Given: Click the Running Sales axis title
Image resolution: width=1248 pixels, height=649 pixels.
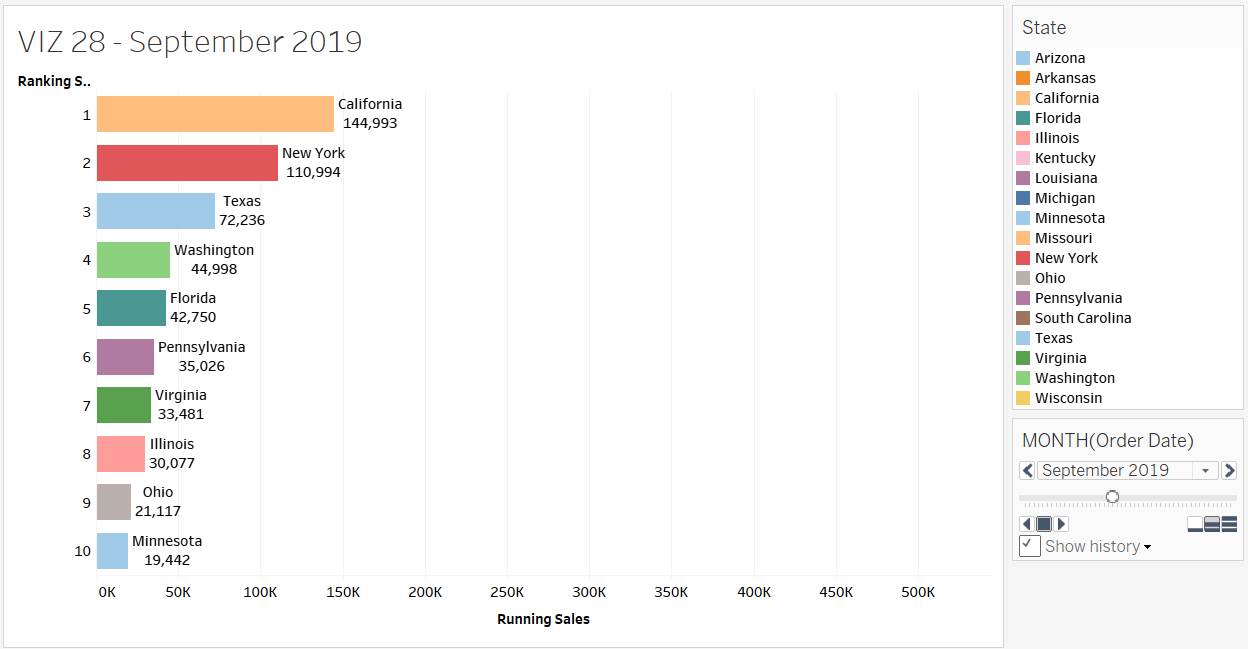Looking at the screenshot, I should [543, 619].
